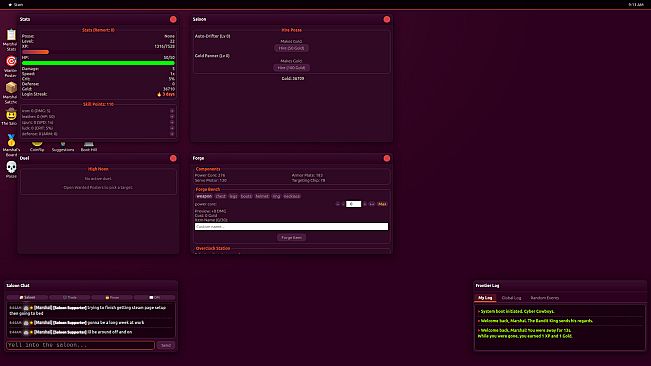Click the Overclock Station heading
This screenshot has width=651, height=366.
click(x=213, y=248)
